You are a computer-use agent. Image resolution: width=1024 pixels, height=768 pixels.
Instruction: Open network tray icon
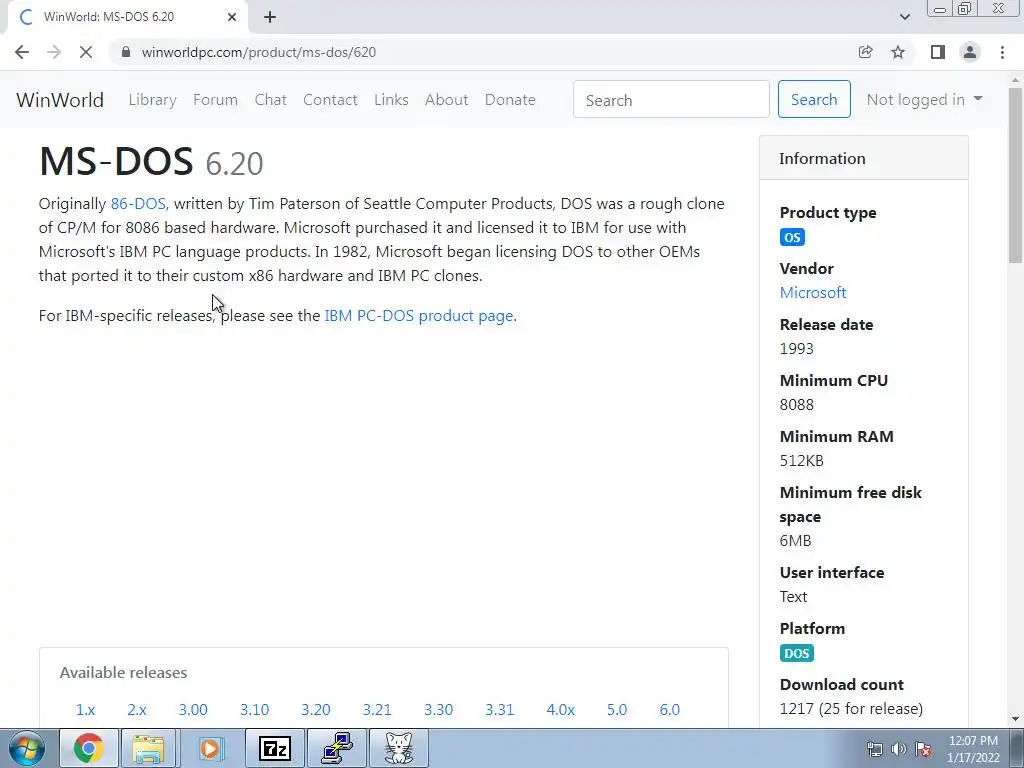[x=874, y=749]
